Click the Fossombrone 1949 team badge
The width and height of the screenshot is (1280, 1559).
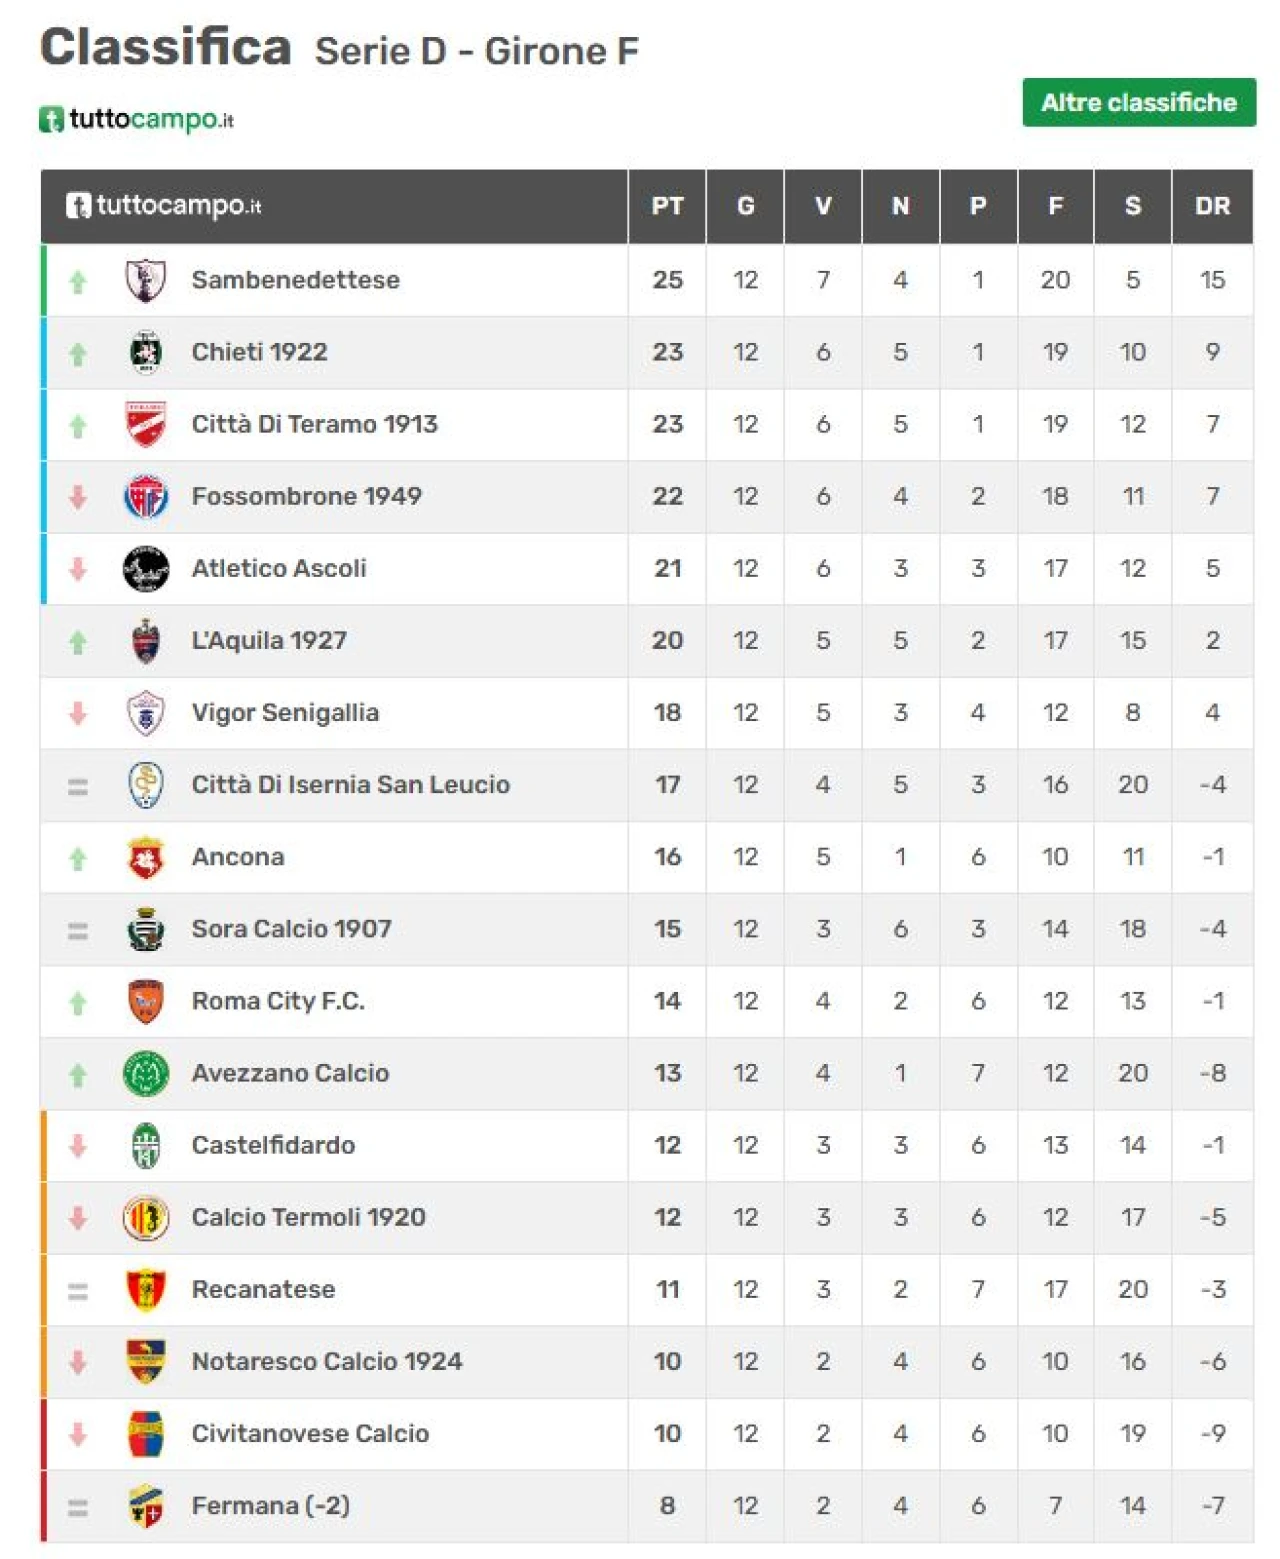146,496
